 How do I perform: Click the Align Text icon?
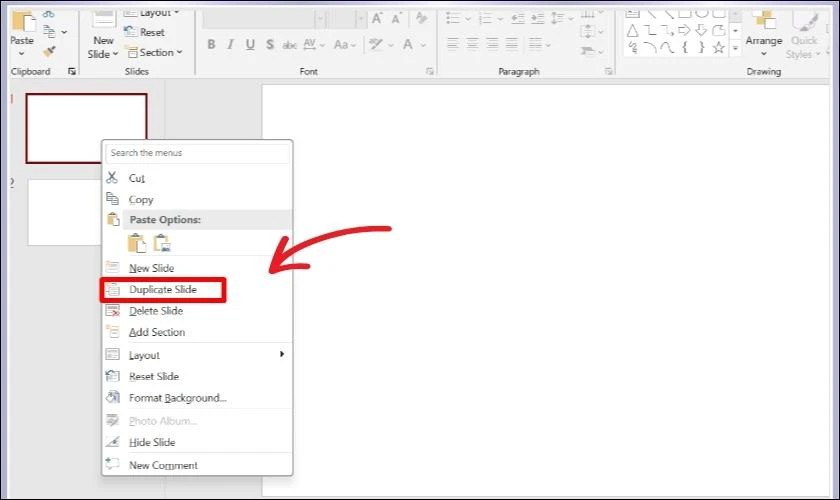click(588, 31)
